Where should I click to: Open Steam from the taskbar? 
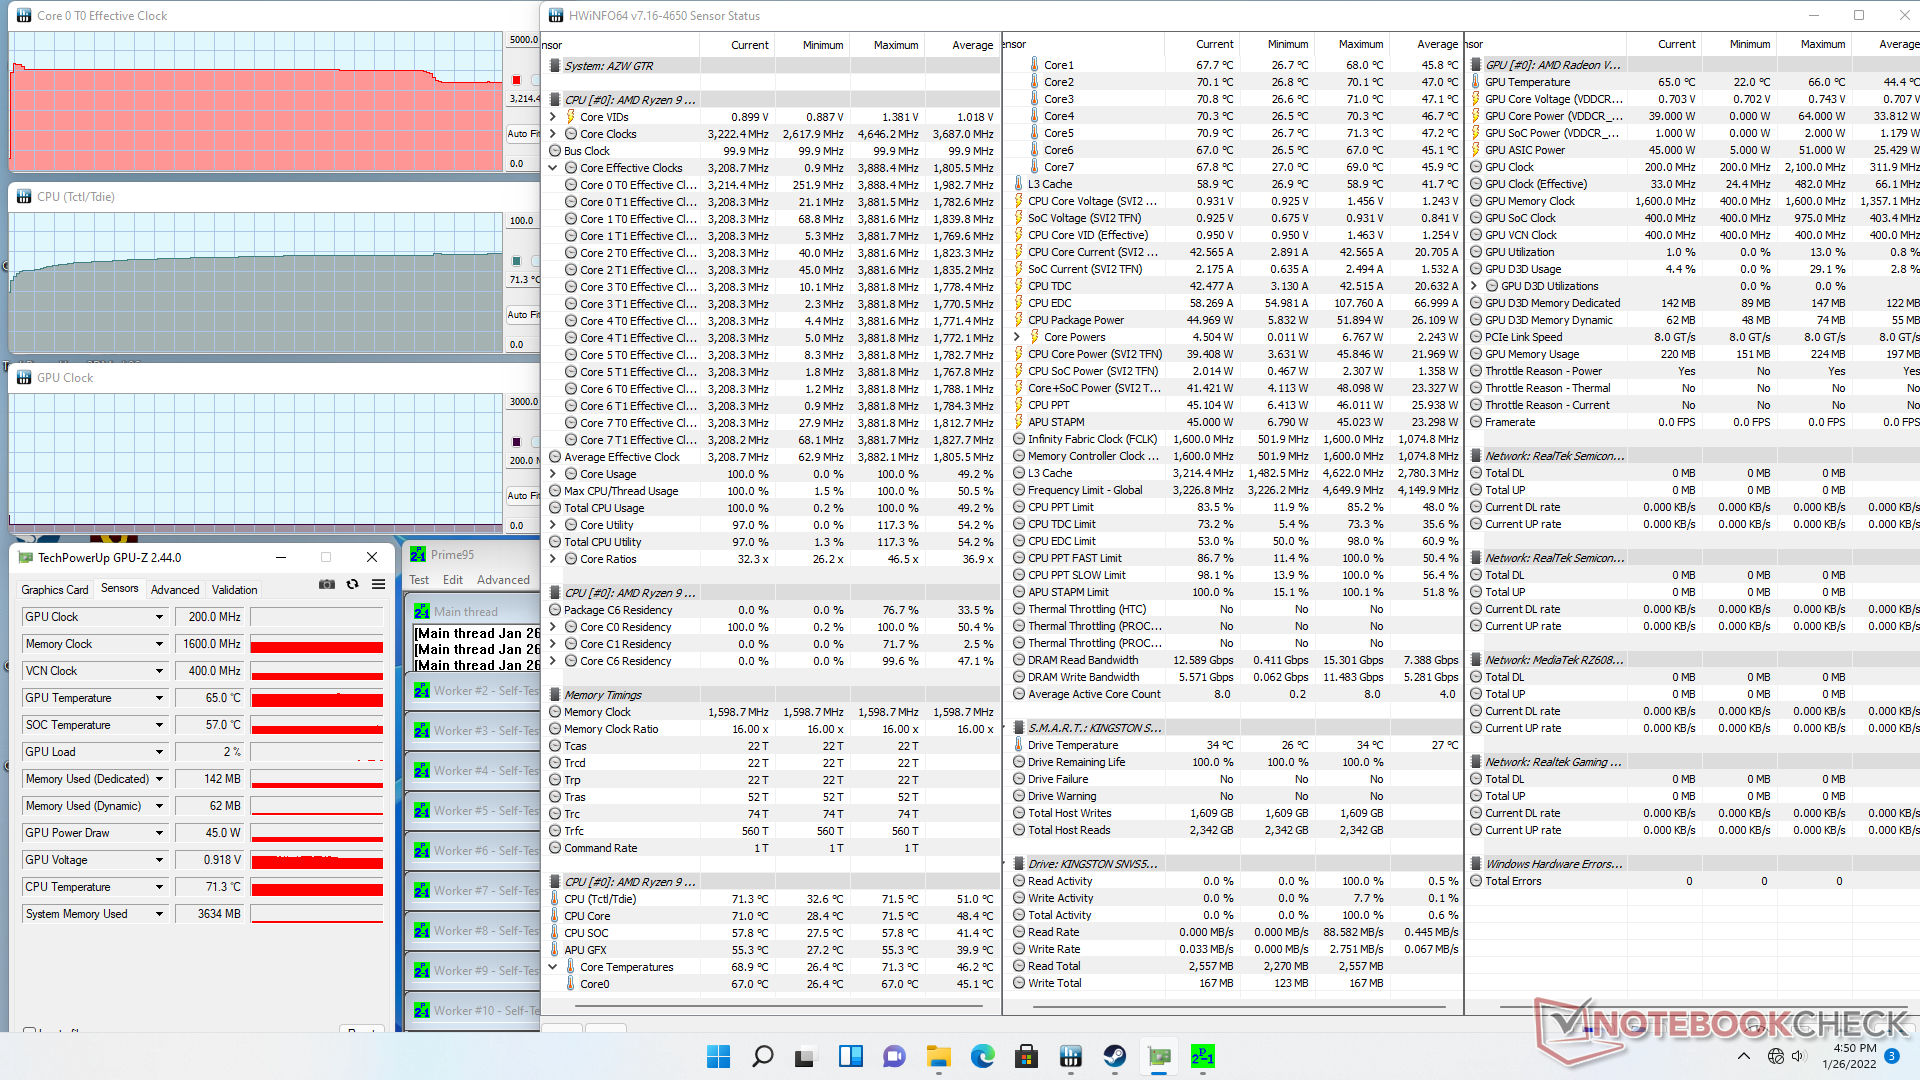1114,1056
